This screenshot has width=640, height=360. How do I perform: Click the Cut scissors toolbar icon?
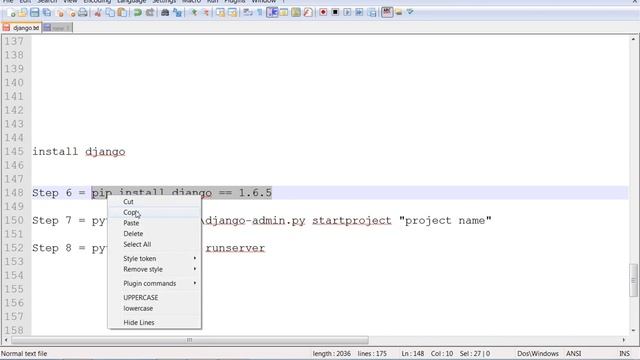coord(98,13)
